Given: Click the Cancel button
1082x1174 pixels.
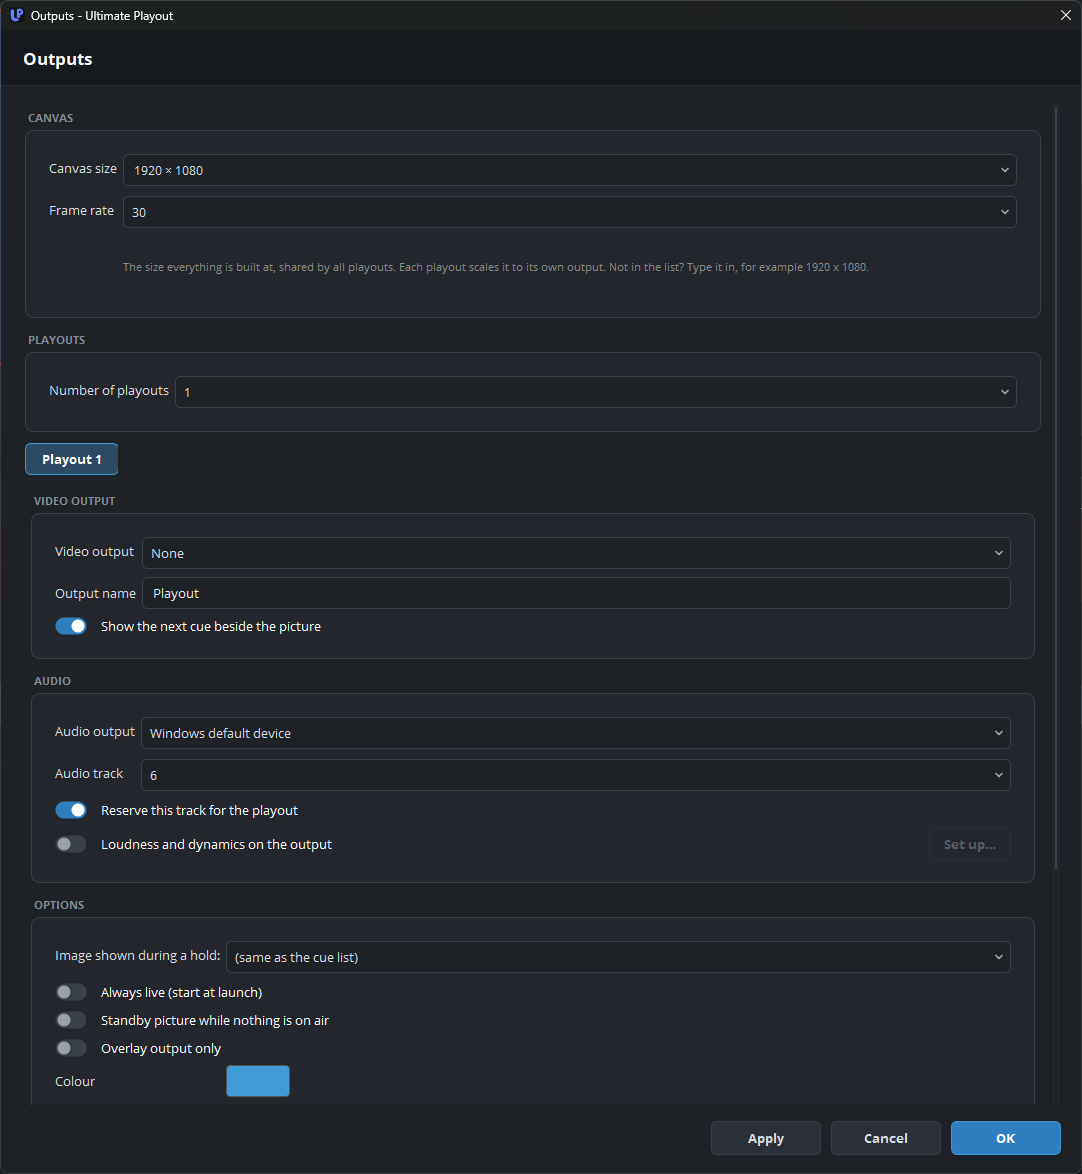Looking at the screenshot, I should (x=886, y=1138).
